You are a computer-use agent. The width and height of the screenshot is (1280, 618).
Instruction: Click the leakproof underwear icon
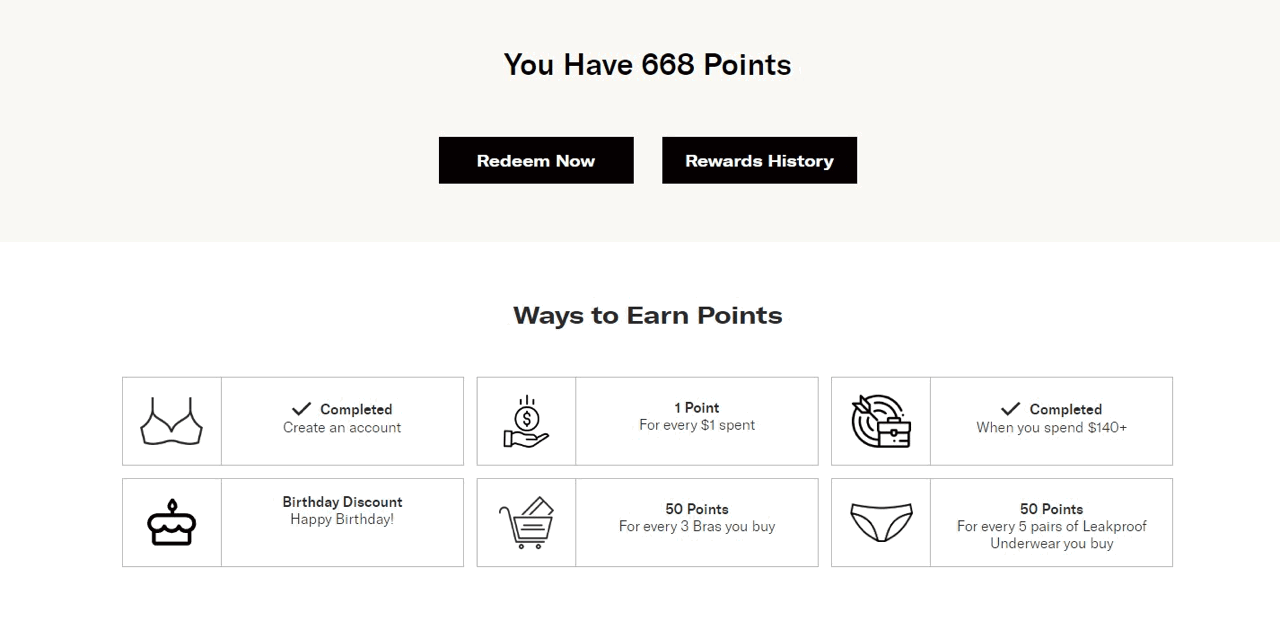880,522
